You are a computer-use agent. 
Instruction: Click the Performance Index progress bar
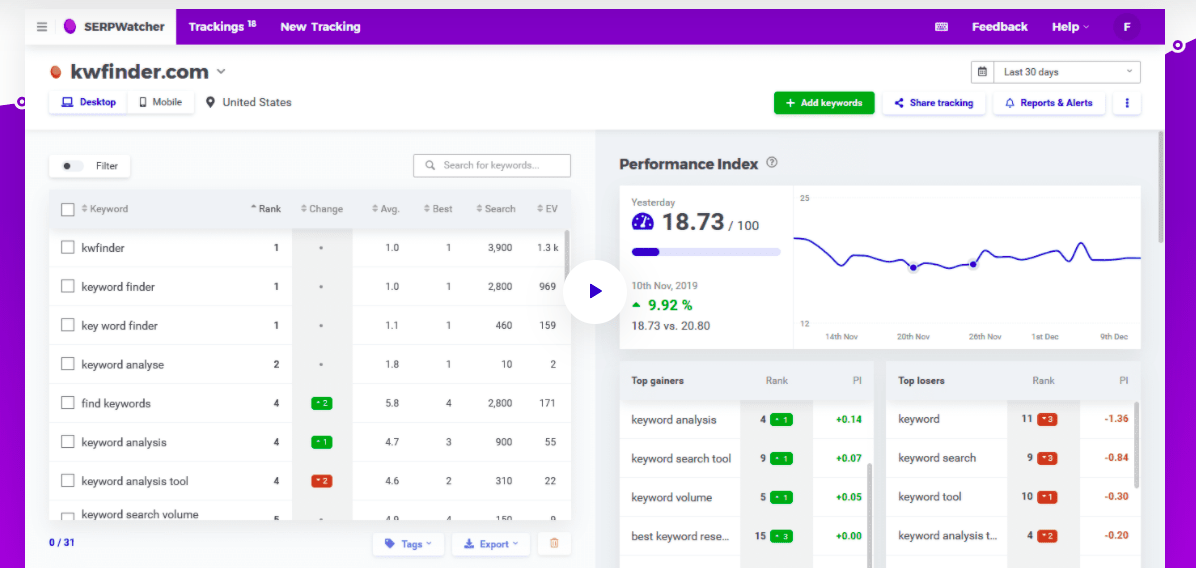coord(706,252)
